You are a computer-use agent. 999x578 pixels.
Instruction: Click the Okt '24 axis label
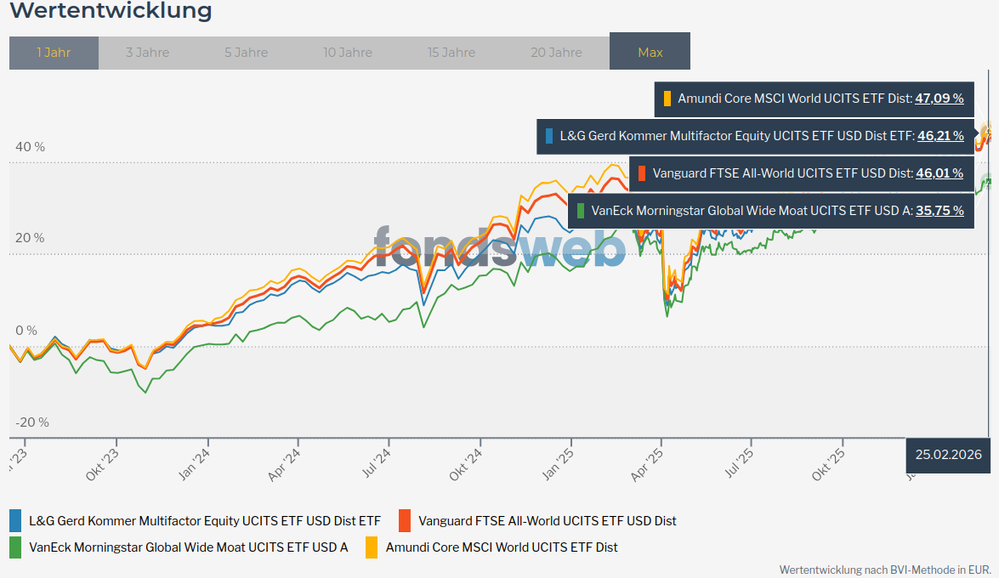click(x=466, y=464)
